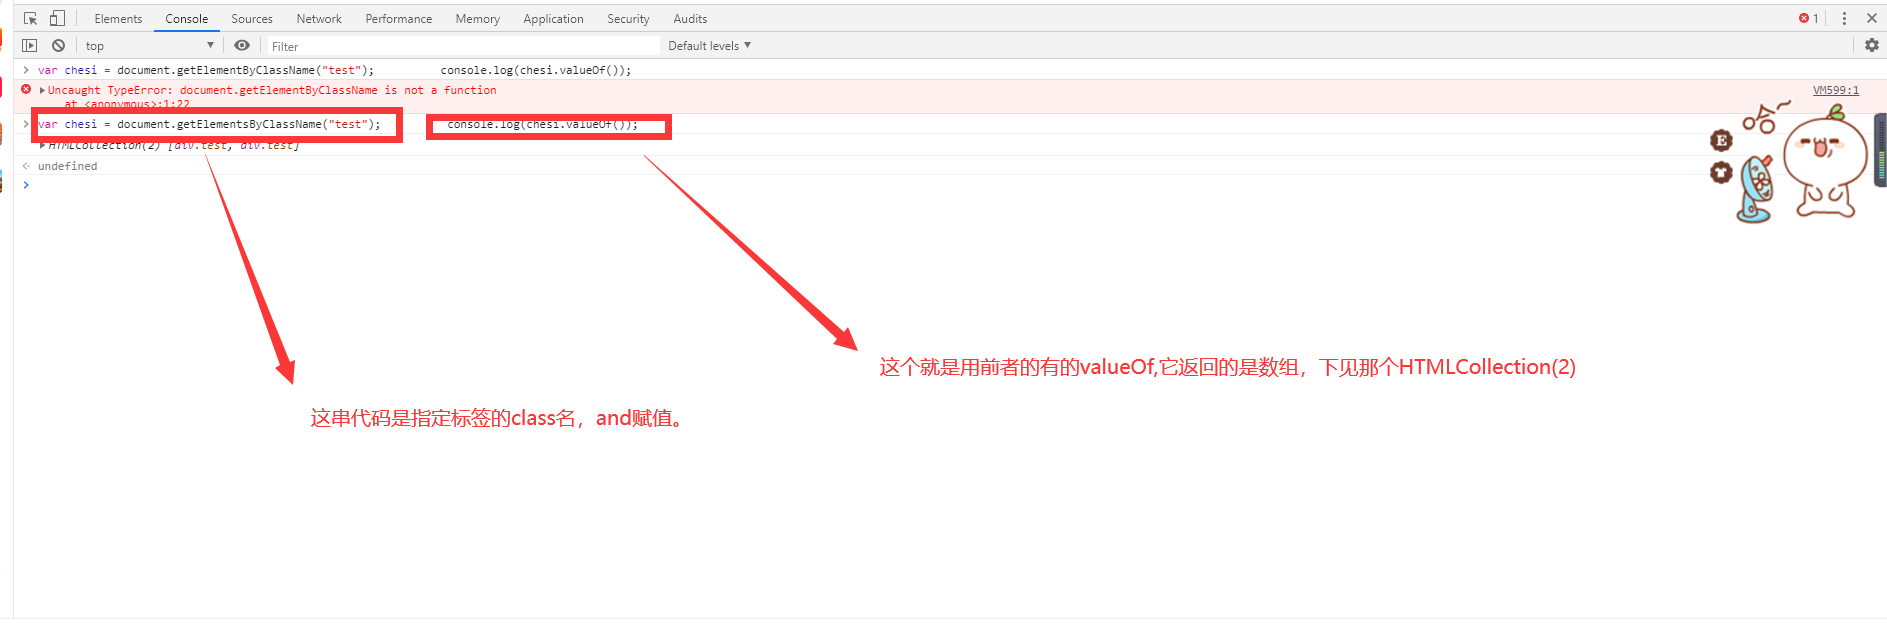
Task: Click the fan sticker image
Action: point(1755,189)
